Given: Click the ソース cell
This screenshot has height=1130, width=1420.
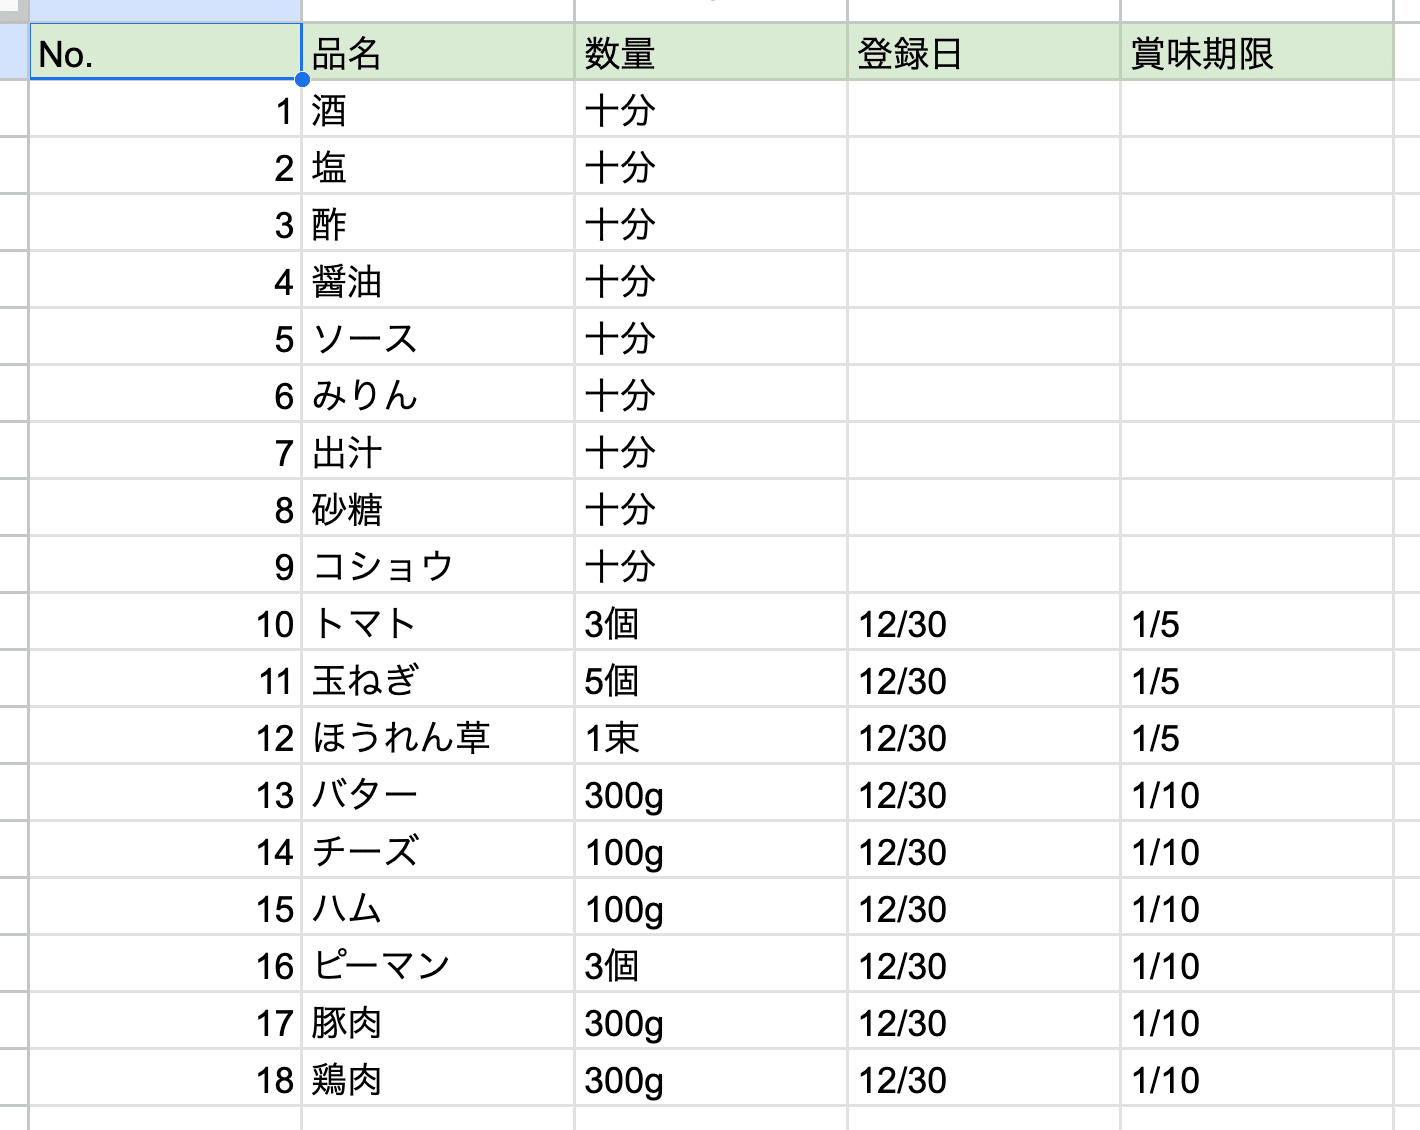Looking at the screenshot, I should [x=437, y=339].
